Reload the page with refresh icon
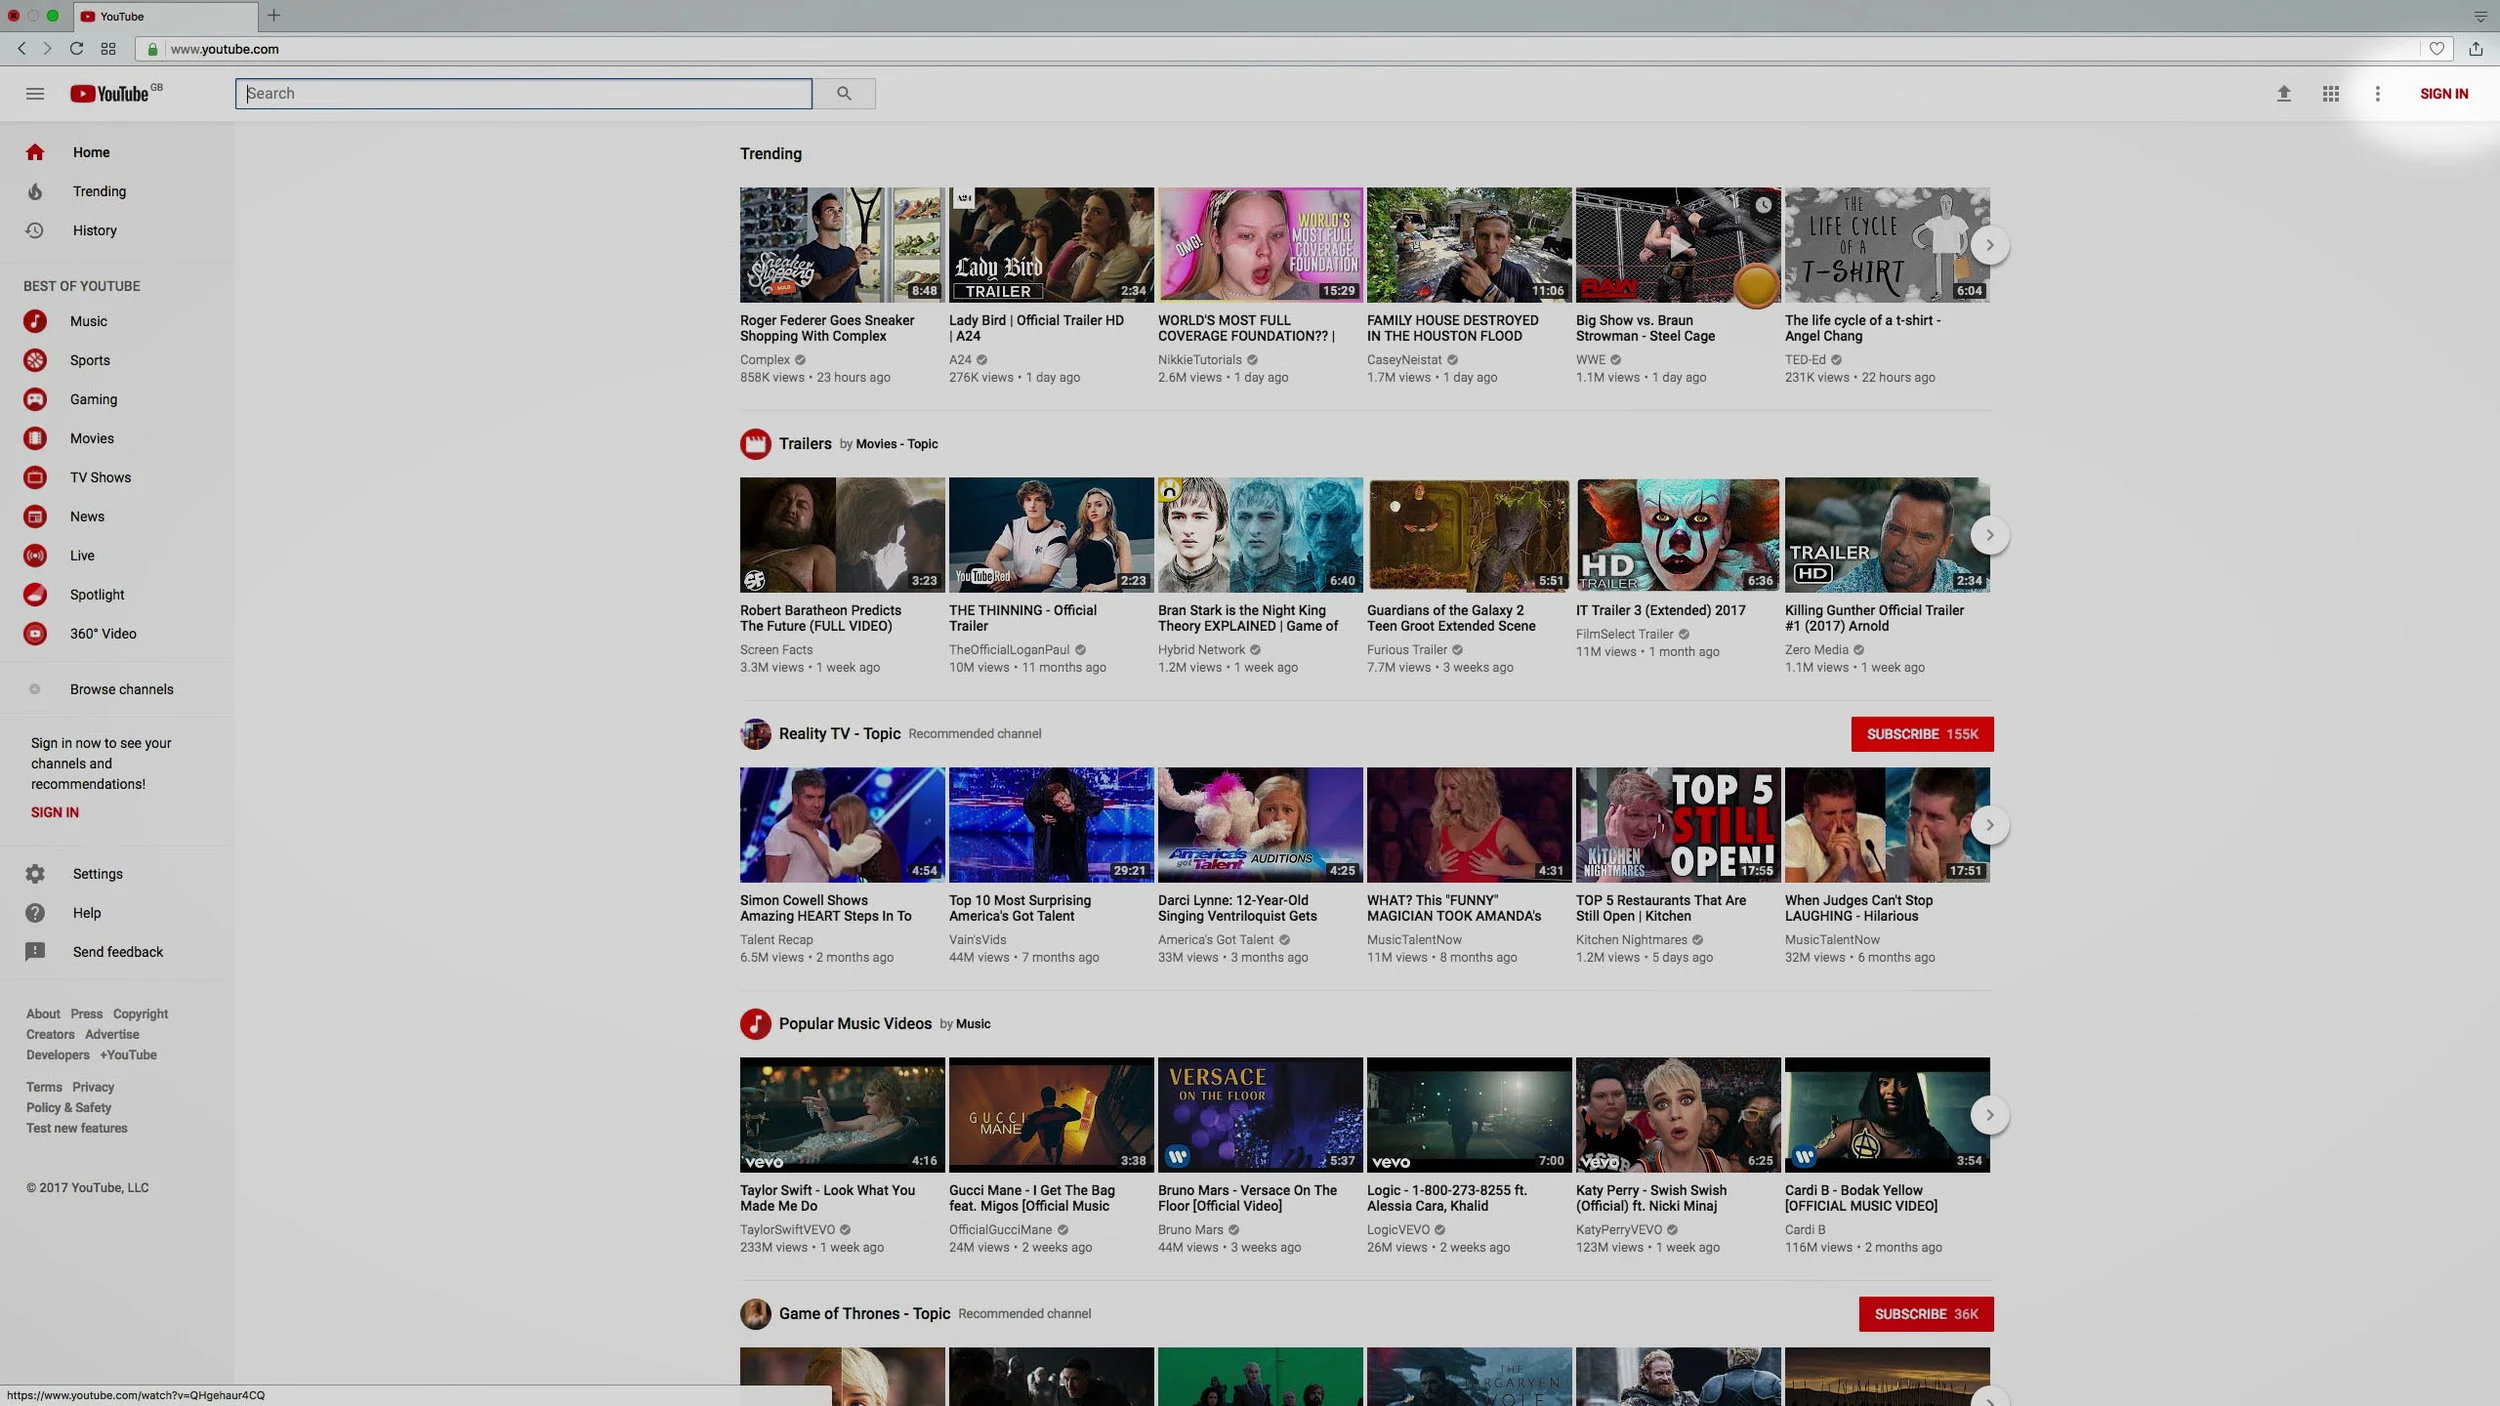Screen dimensions: 2500x1406 pyautogui.click(x=76, y=48)
